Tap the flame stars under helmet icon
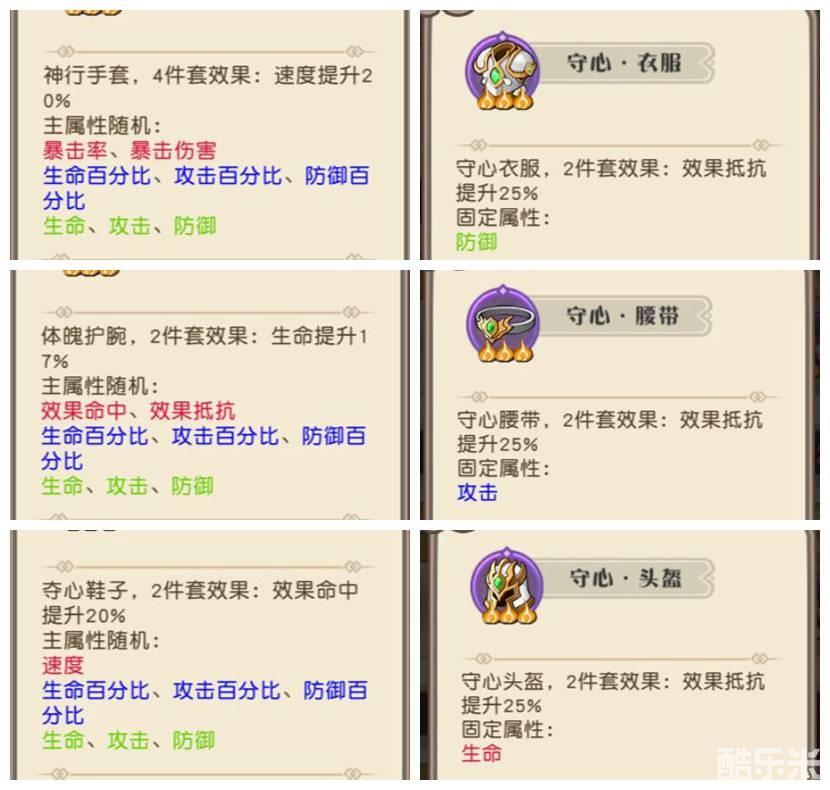The height and width of the screenshot is (790, 830). pyautogui.click(x=509, y=613)
